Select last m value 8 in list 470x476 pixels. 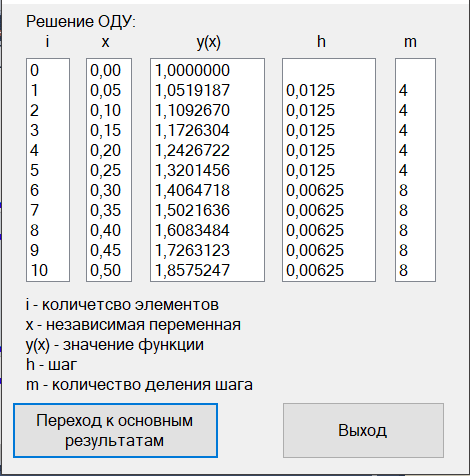[403, 270]
